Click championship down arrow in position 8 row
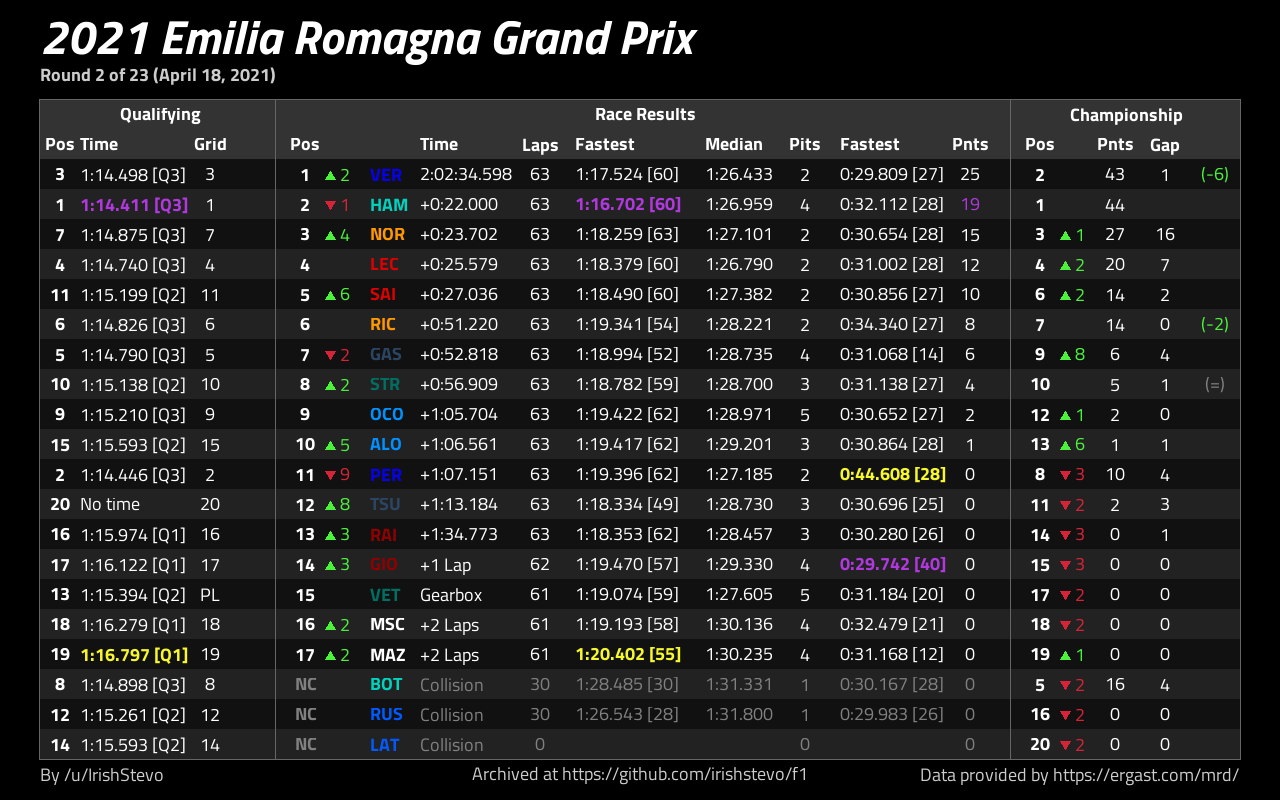The width and height of the screenshot is (1280, 800). [x=1066, y=475]
